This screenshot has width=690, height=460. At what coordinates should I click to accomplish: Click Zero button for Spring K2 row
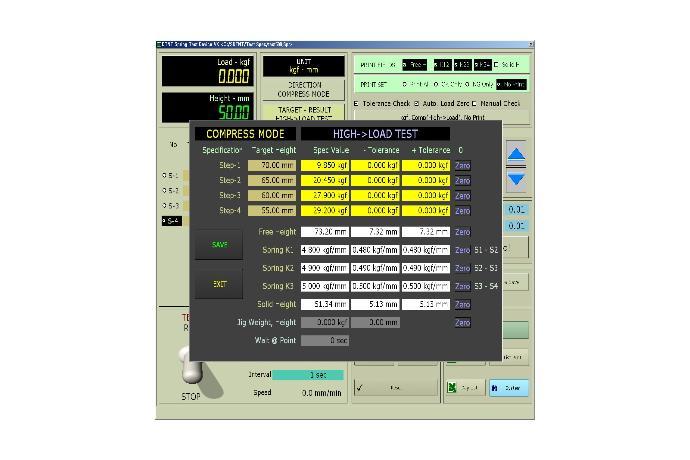coord(462,268)
